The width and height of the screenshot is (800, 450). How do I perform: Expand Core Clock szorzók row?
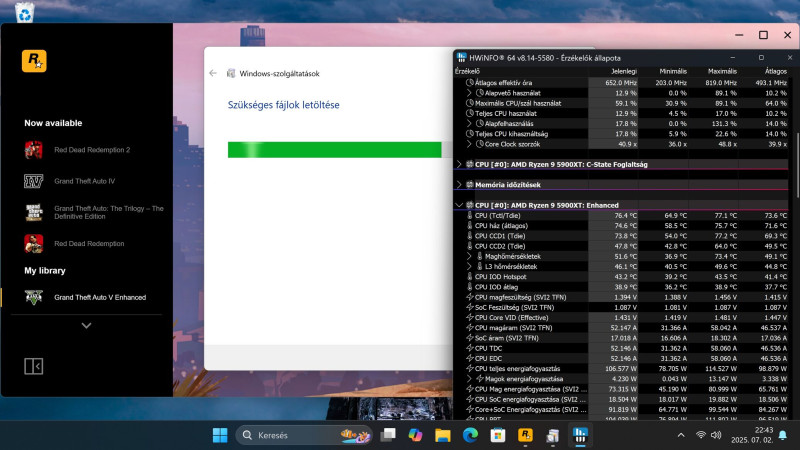coord(469,144)
